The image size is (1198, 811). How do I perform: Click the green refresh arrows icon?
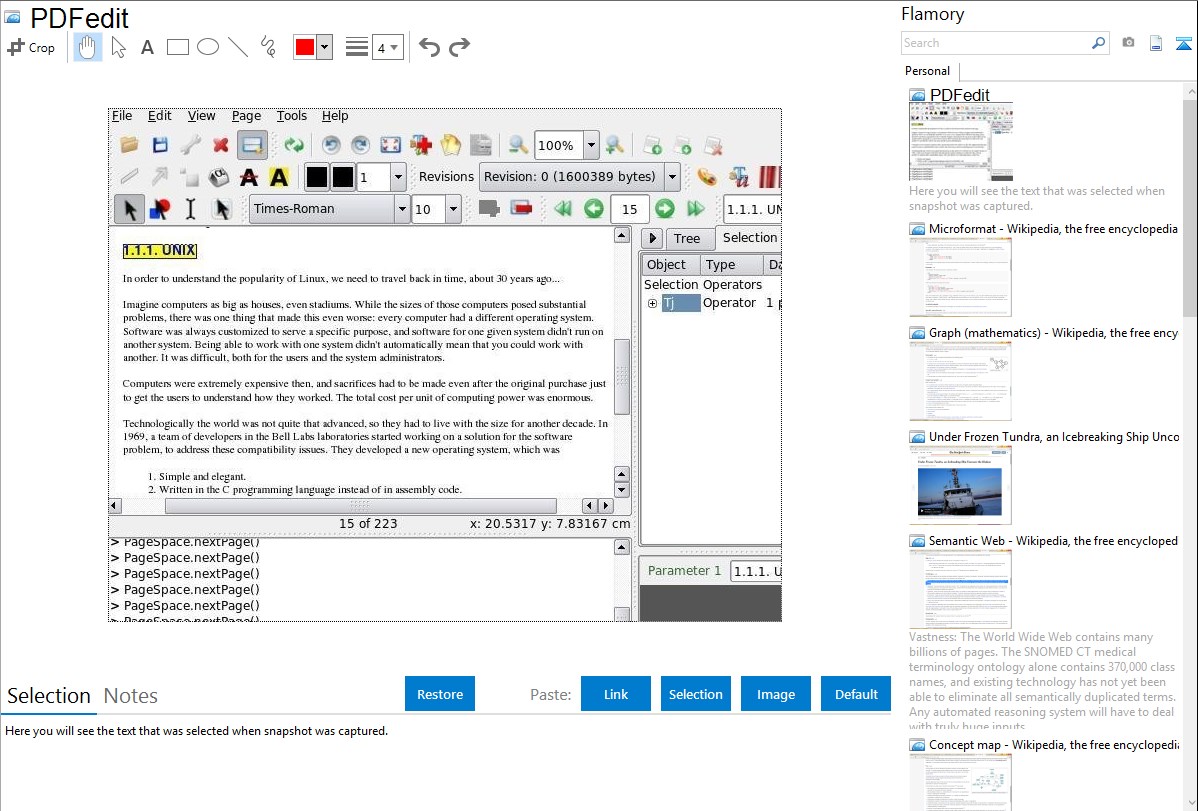(x=294, y=144)
